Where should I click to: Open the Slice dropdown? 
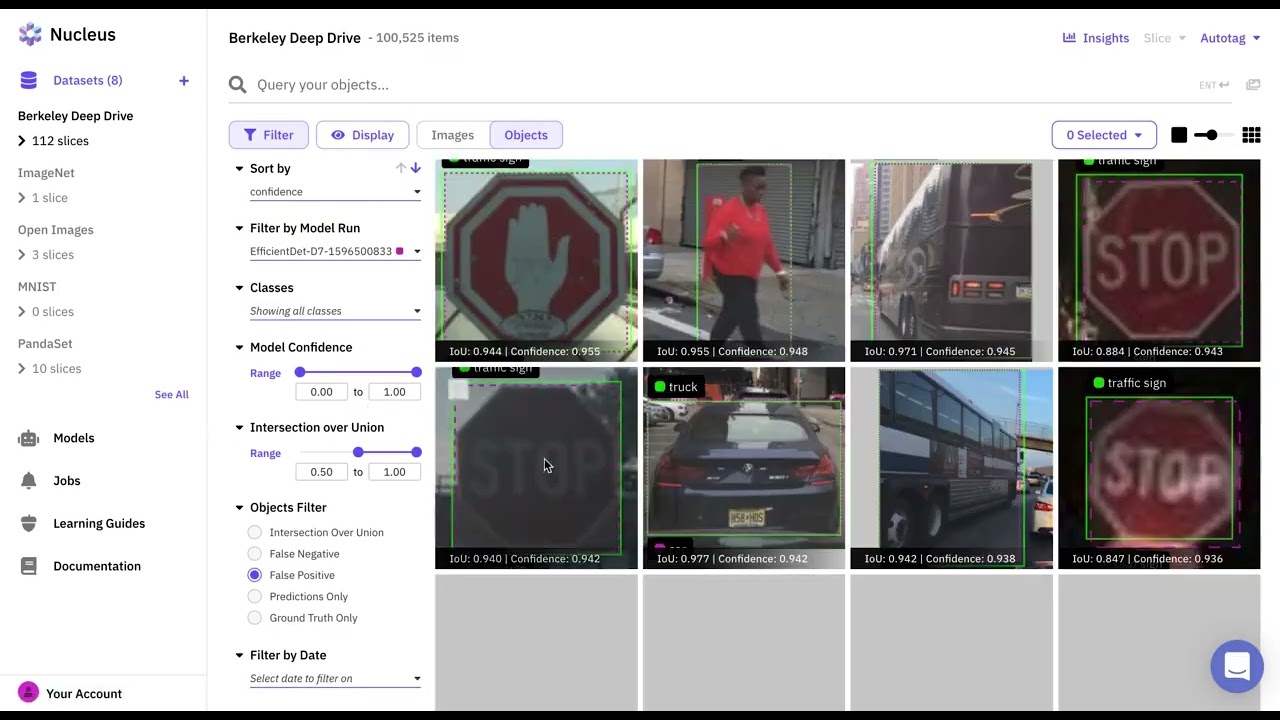click(x=1164, y=38)
